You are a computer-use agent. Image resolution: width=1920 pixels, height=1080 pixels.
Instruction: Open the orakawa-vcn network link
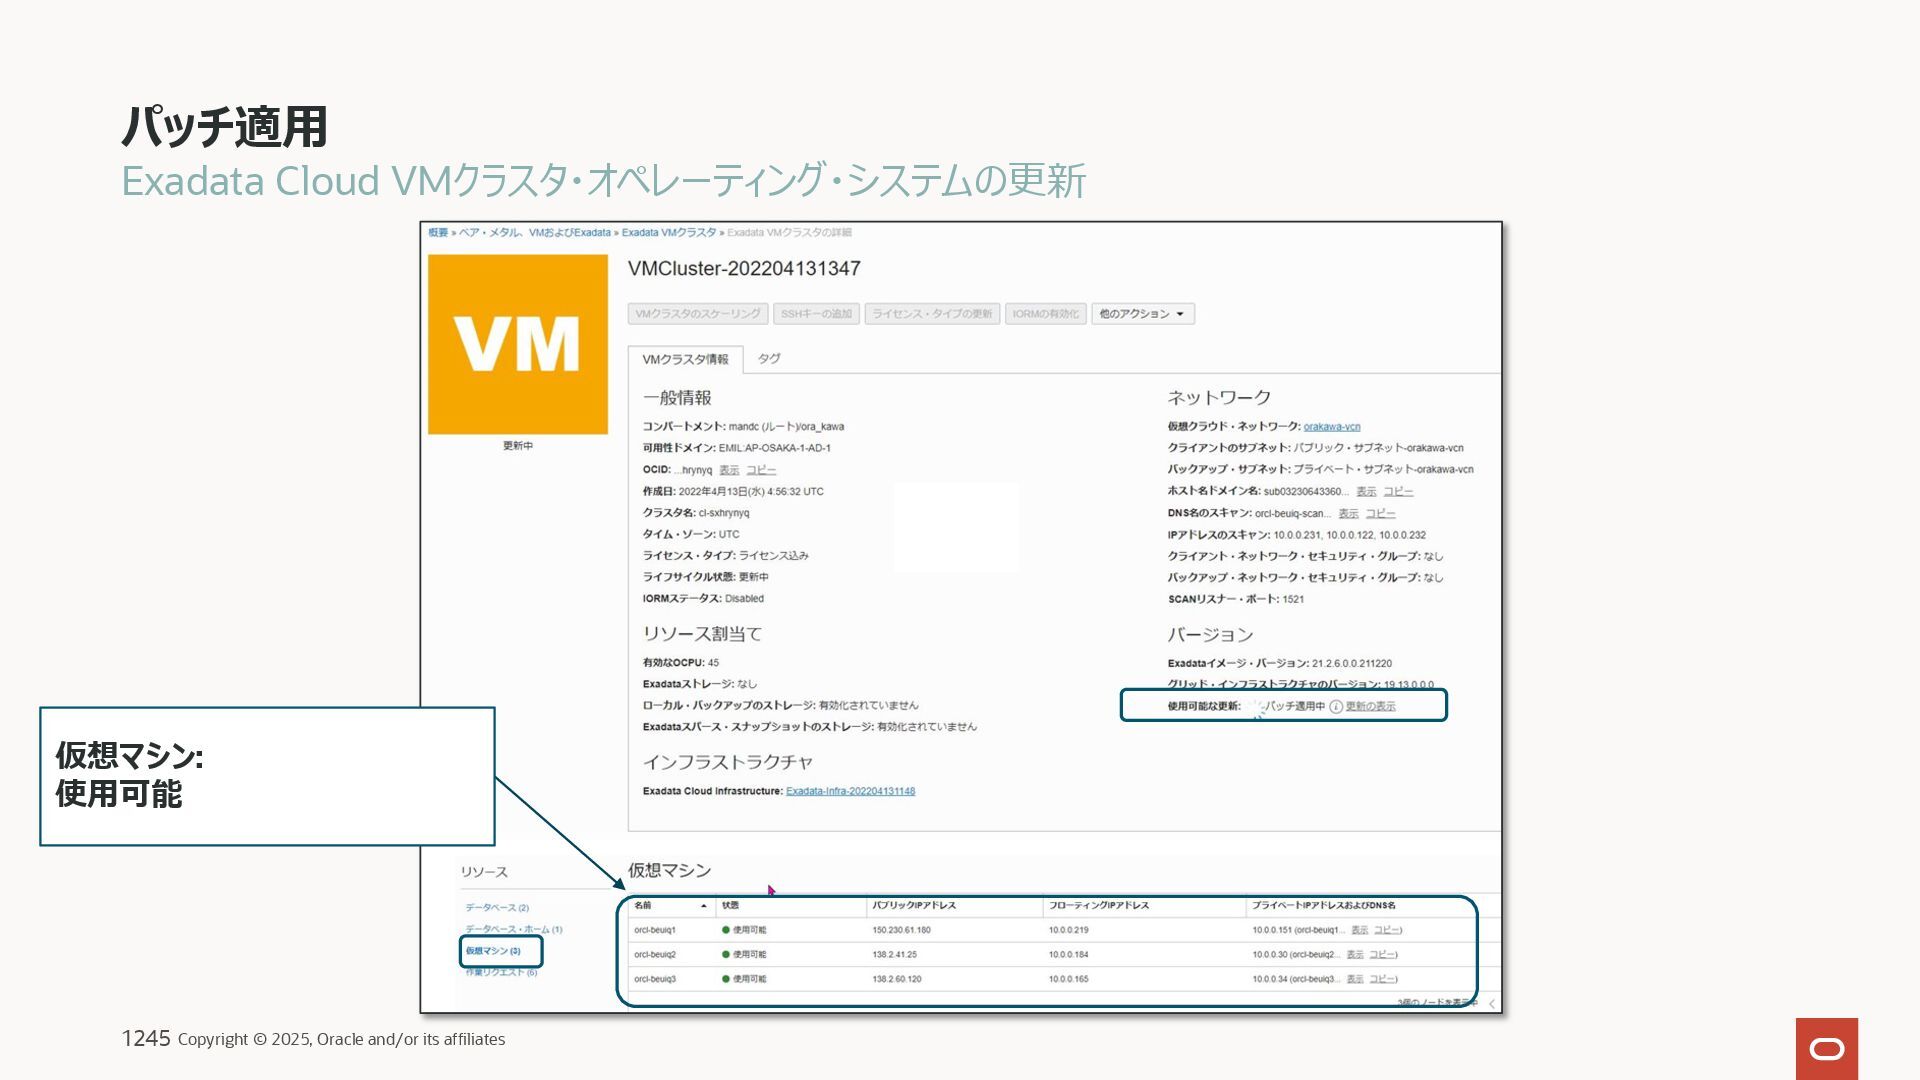tap(1331, 427)
